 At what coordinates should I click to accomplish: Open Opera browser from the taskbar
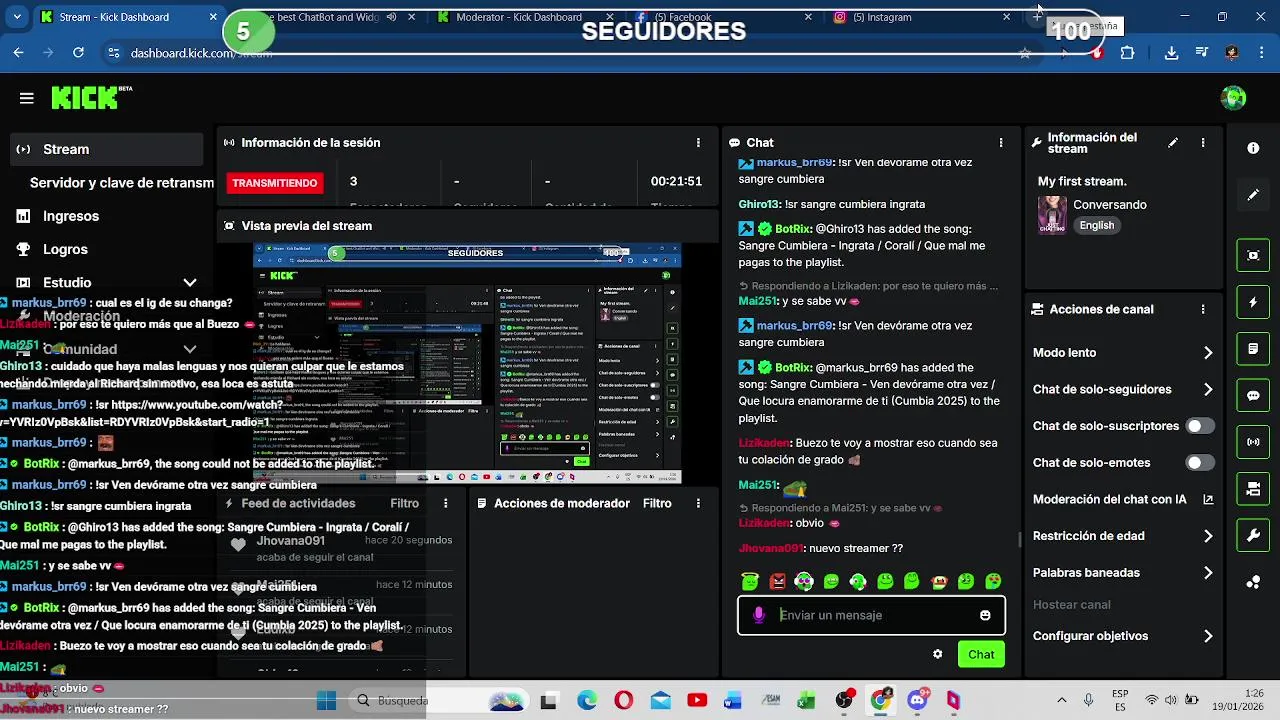(x=623, y=701)
